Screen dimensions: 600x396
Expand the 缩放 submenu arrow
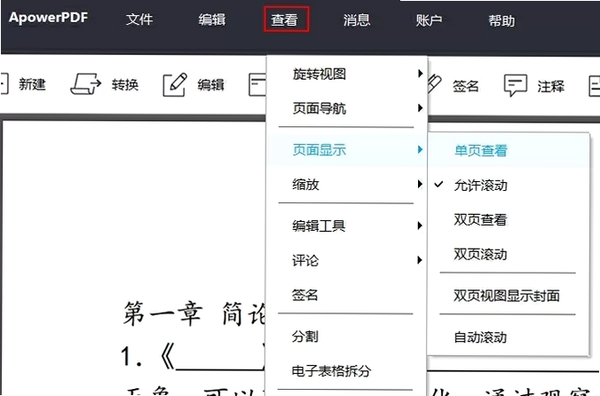[x=420, y=184]
